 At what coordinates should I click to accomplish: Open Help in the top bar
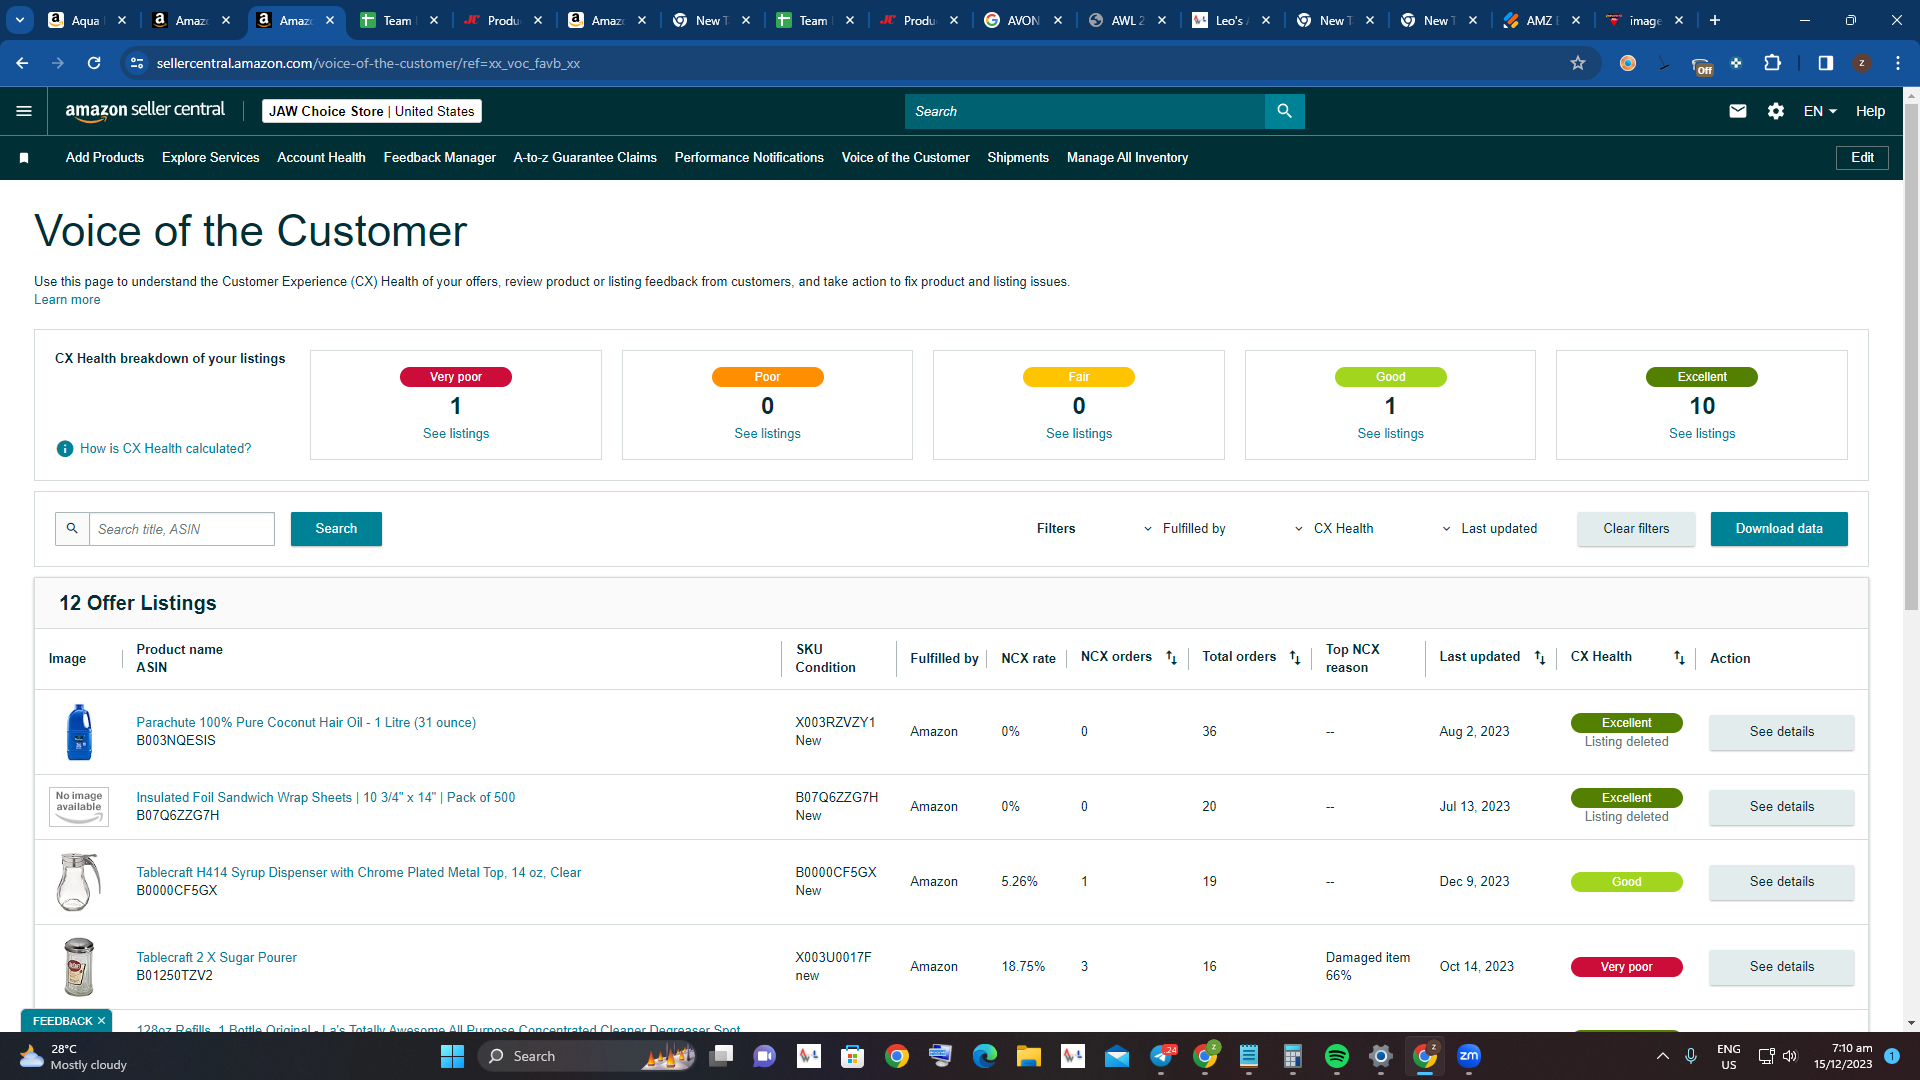pyautogui.click(x=1870, y=111)
